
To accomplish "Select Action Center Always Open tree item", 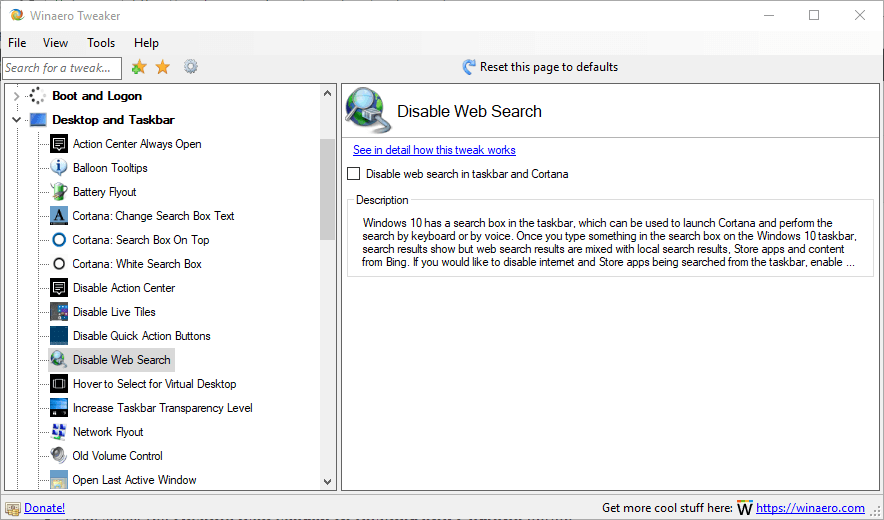I will point(137,144).
